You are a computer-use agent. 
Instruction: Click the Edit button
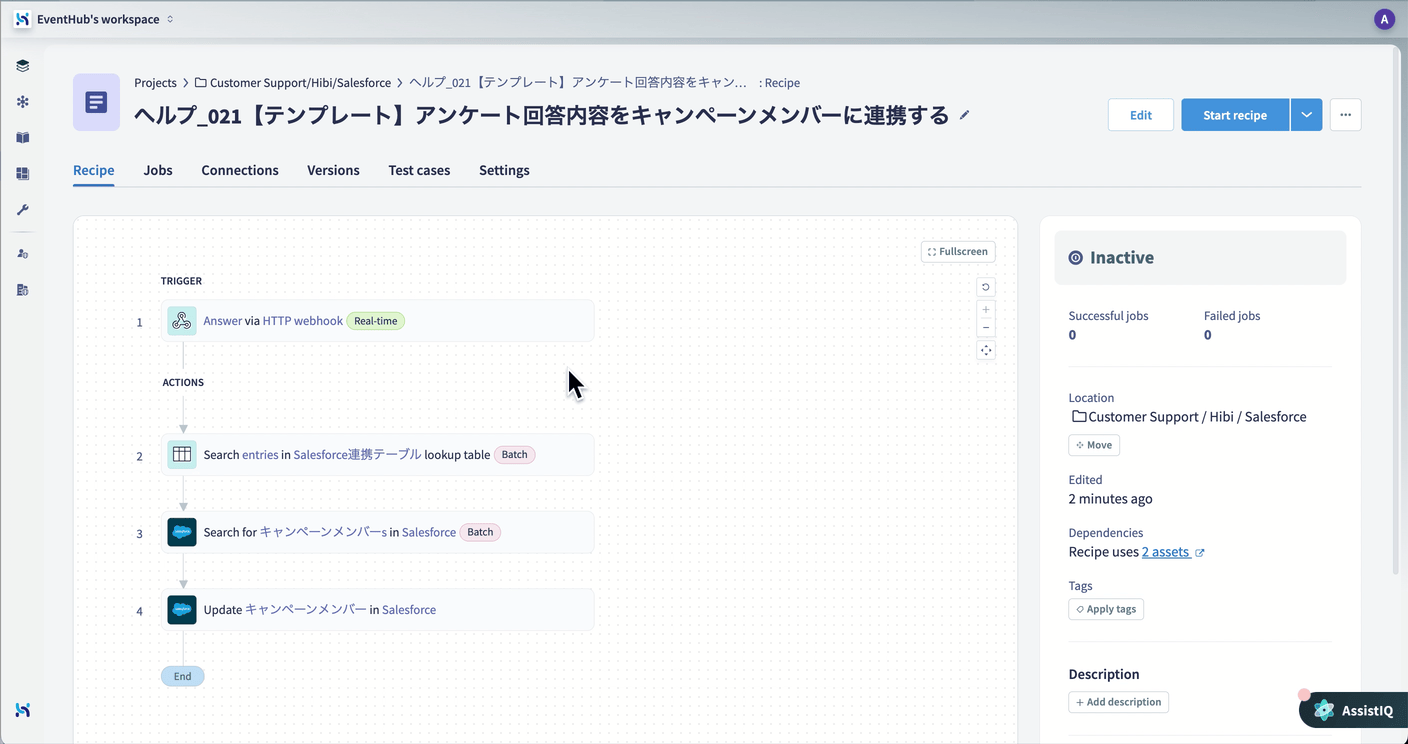[1141, 115]
